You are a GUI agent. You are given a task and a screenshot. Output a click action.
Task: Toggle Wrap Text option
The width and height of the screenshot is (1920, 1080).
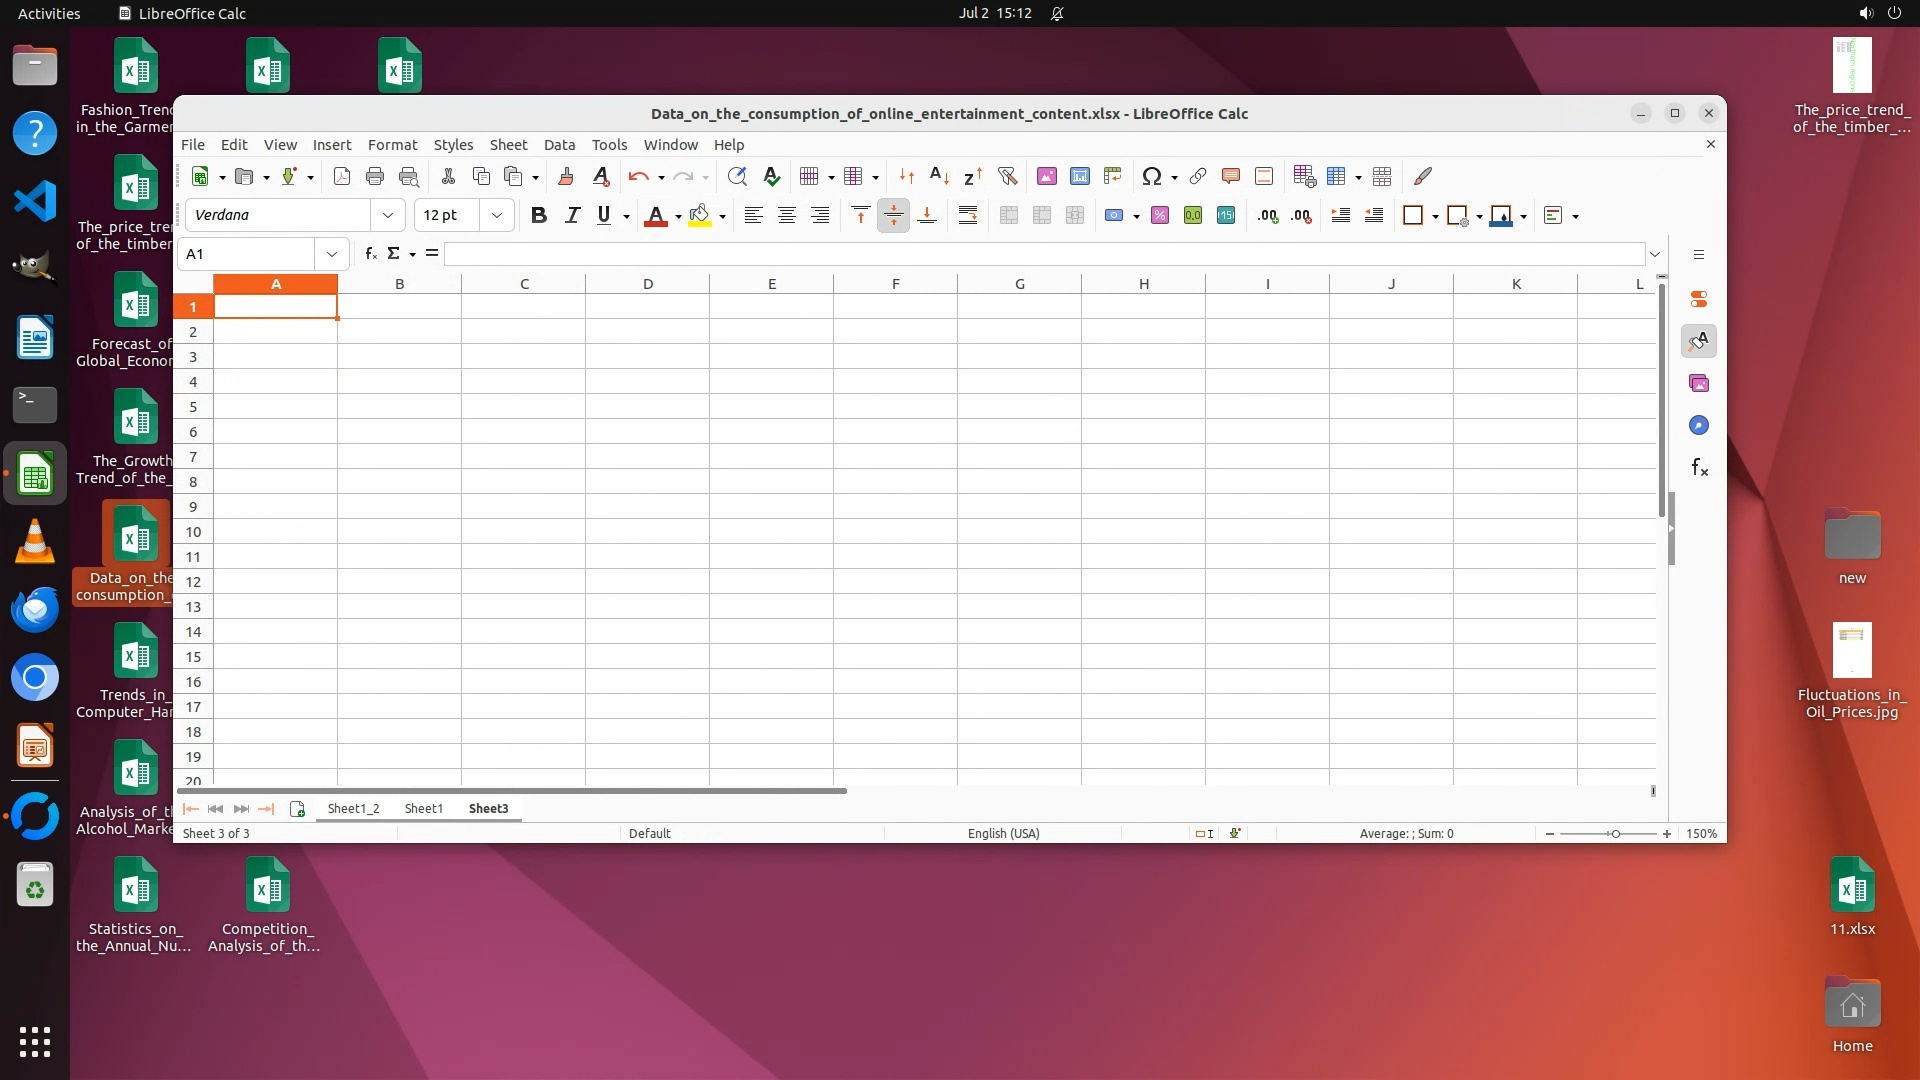967,216
